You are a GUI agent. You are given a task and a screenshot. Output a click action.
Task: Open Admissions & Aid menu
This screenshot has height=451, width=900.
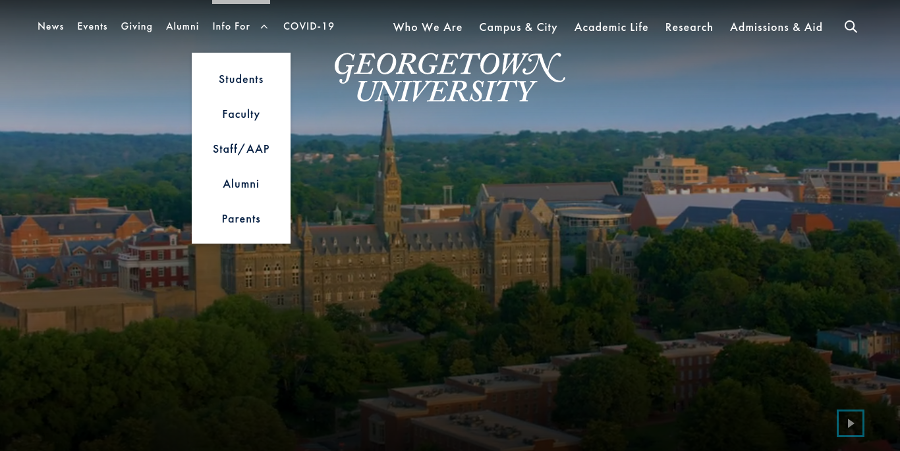click(x=776, y=27)
